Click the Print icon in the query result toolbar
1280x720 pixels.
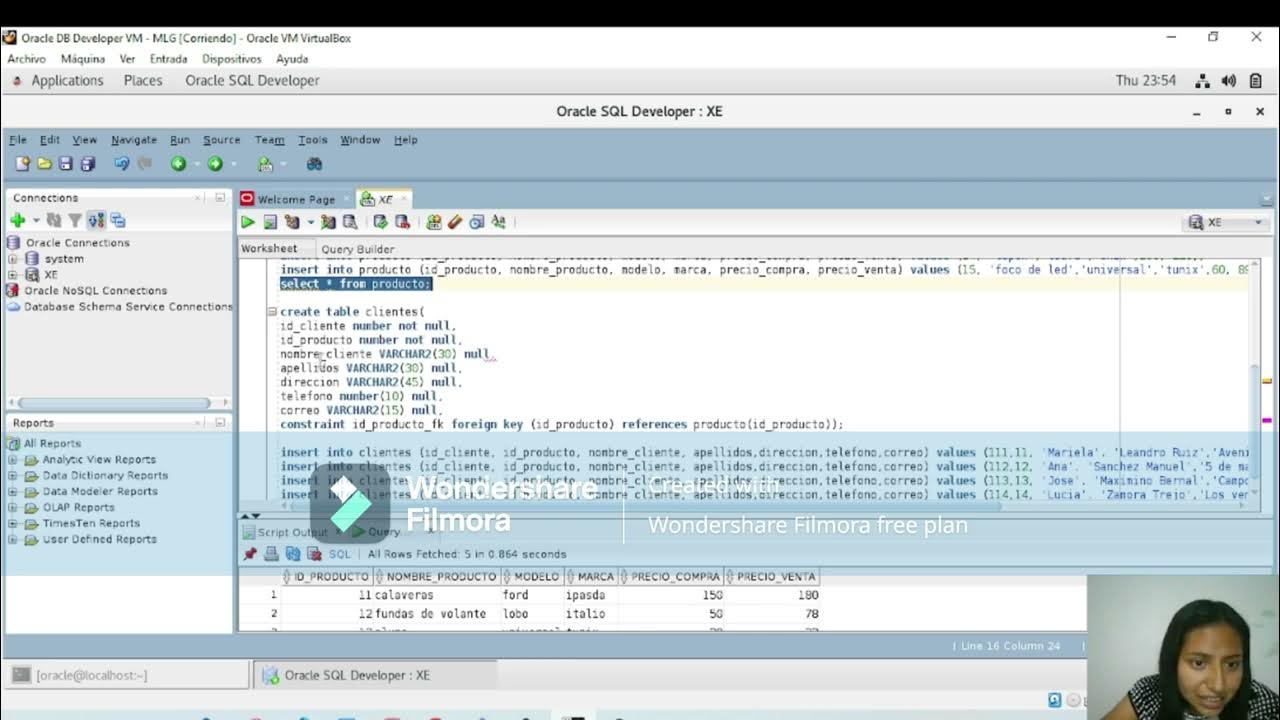click(x=271, y=554)
